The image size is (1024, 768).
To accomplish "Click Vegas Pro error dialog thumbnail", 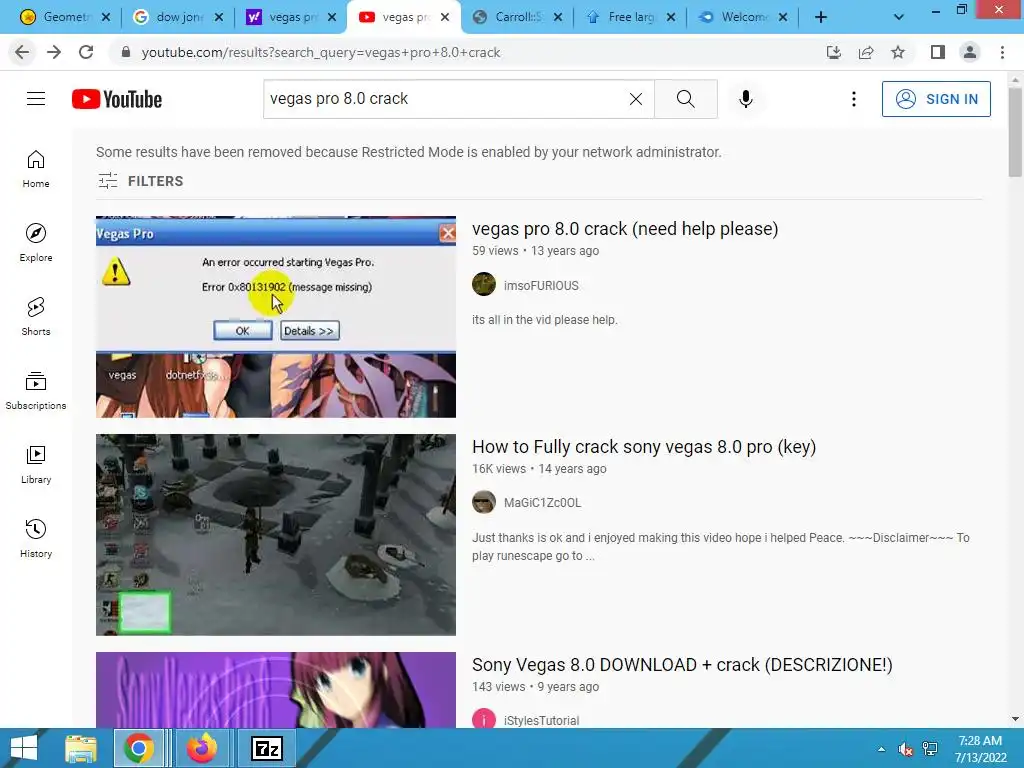I will coord(276,317).
